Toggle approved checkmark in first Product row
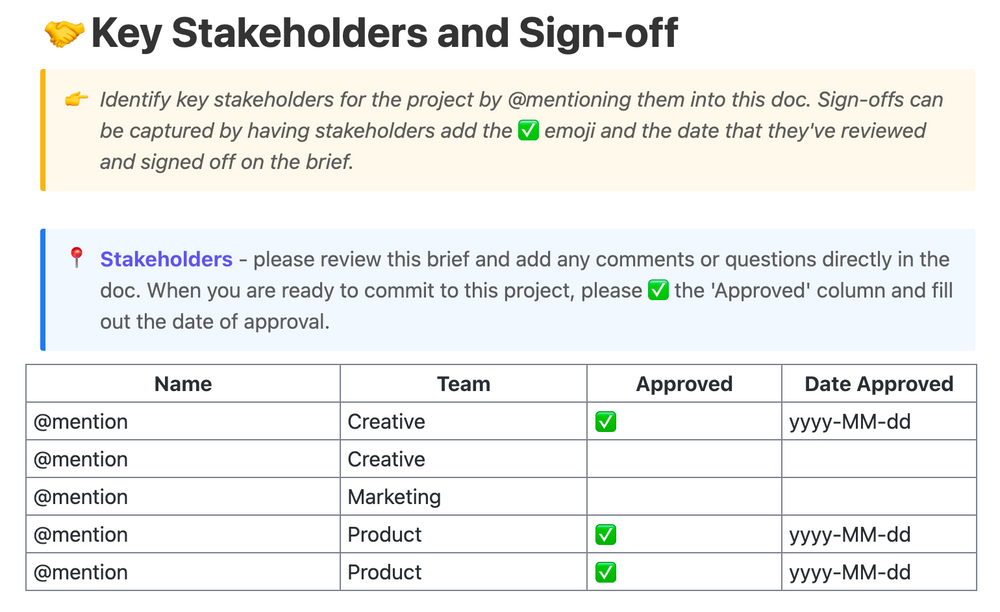Viewport: 1000px width, 612px height. click(606, 535)
